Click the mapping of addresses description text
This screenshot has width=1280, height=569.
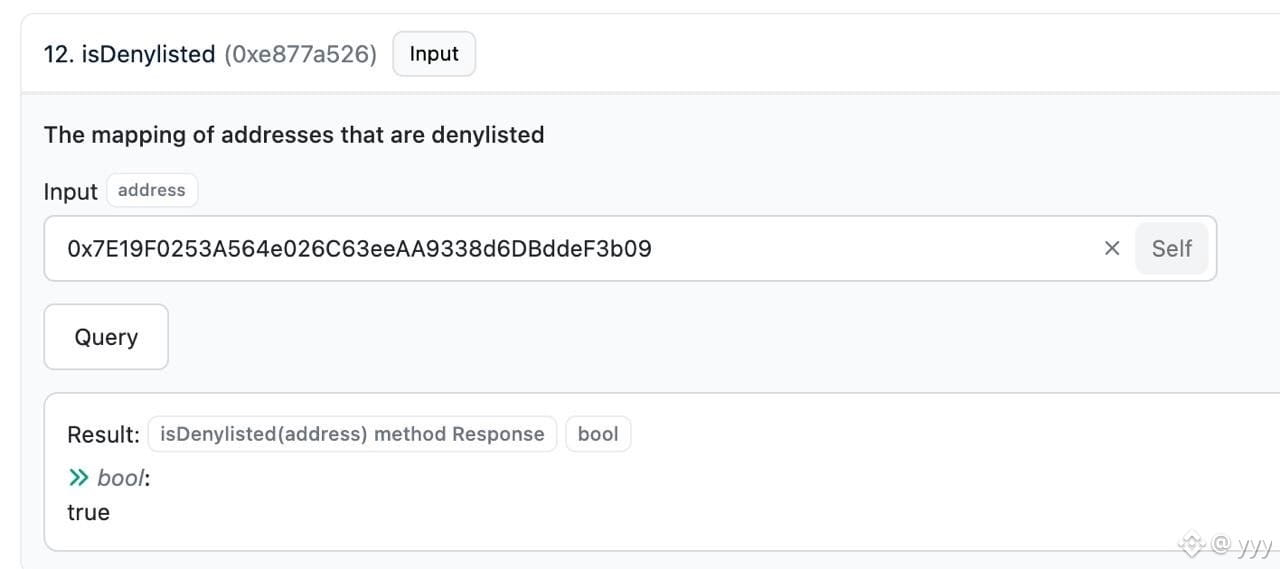click(x=294, y=135)
